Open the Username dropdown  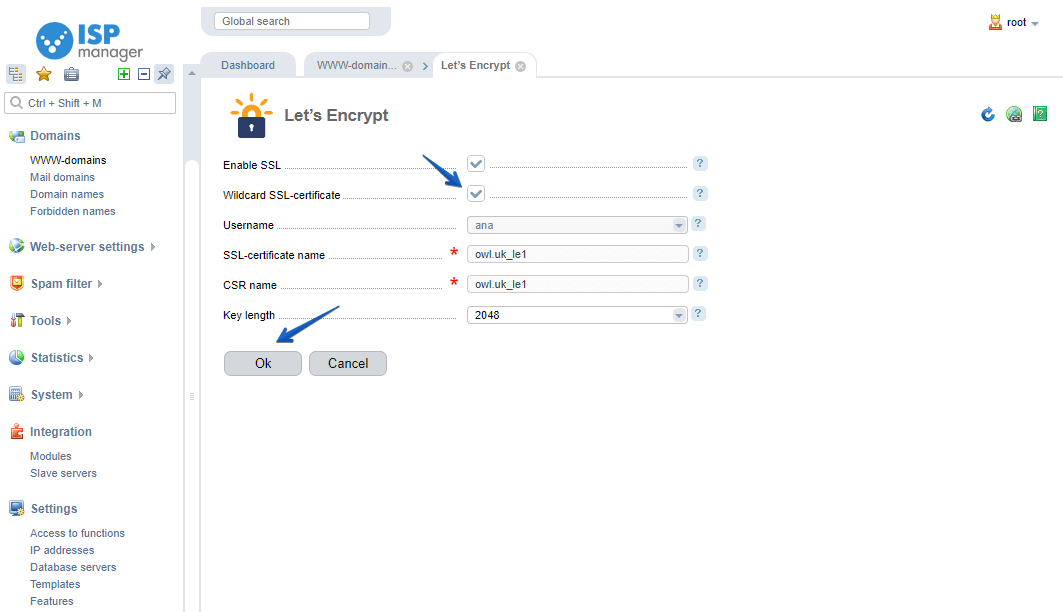577,225
